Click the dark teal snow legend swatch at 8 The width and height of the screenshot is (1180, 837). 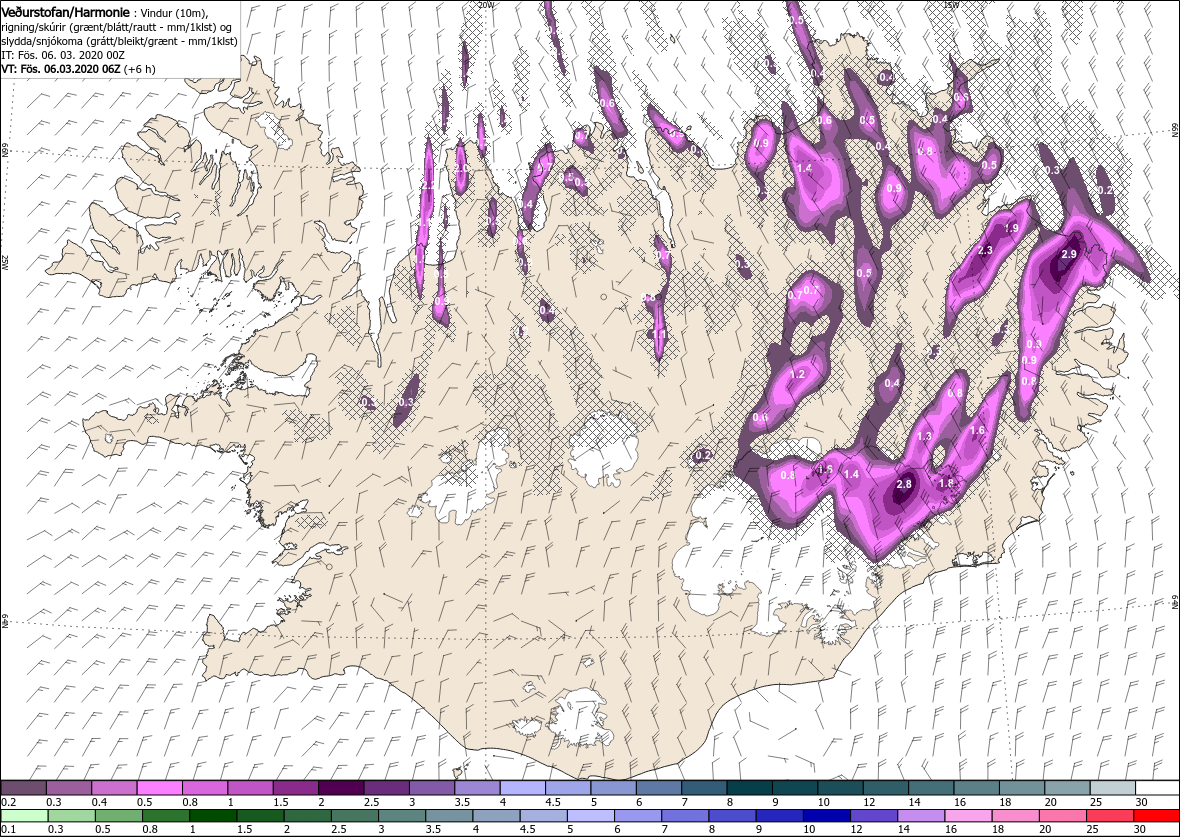tap(749, 787)
